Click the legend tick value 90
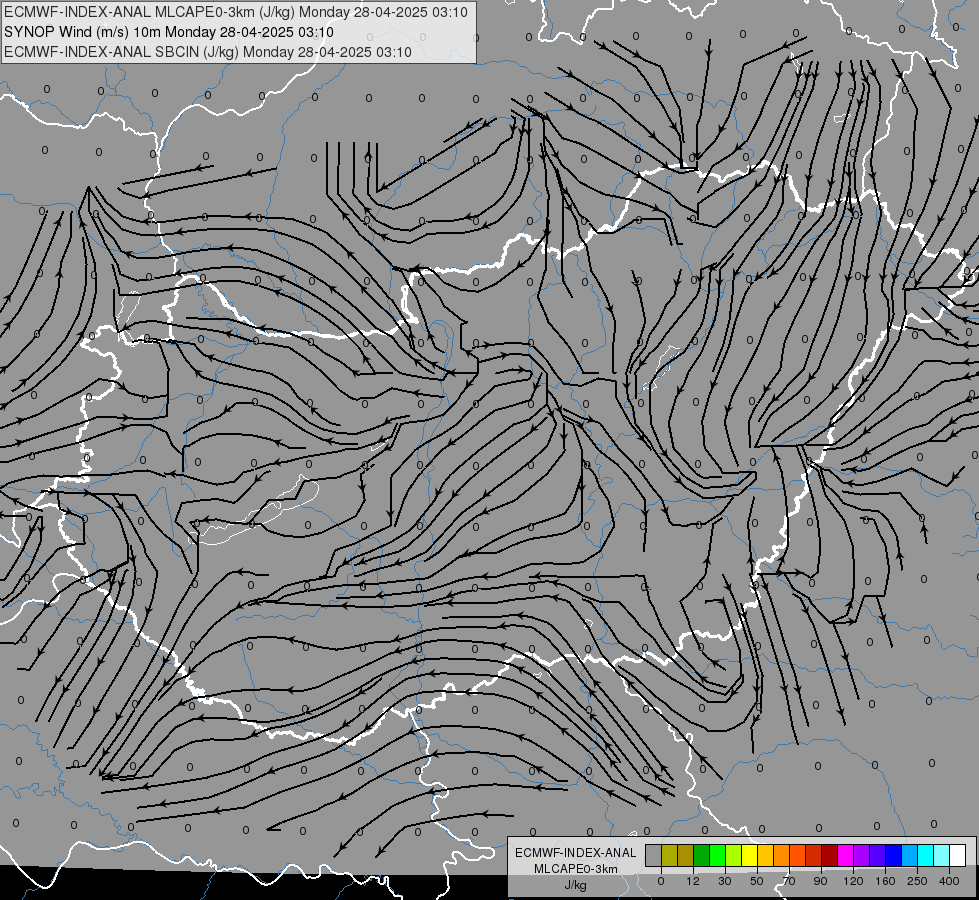 point(820,881)
